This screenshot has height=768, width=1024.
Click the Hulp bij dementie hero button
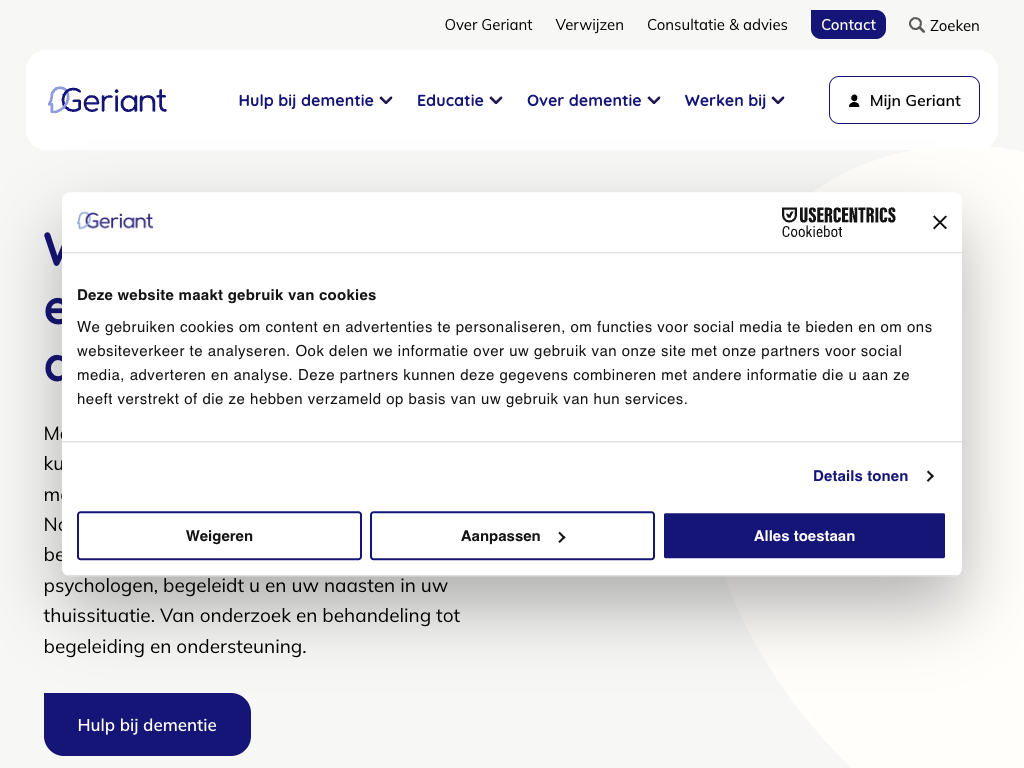click(x=147, y=725)
